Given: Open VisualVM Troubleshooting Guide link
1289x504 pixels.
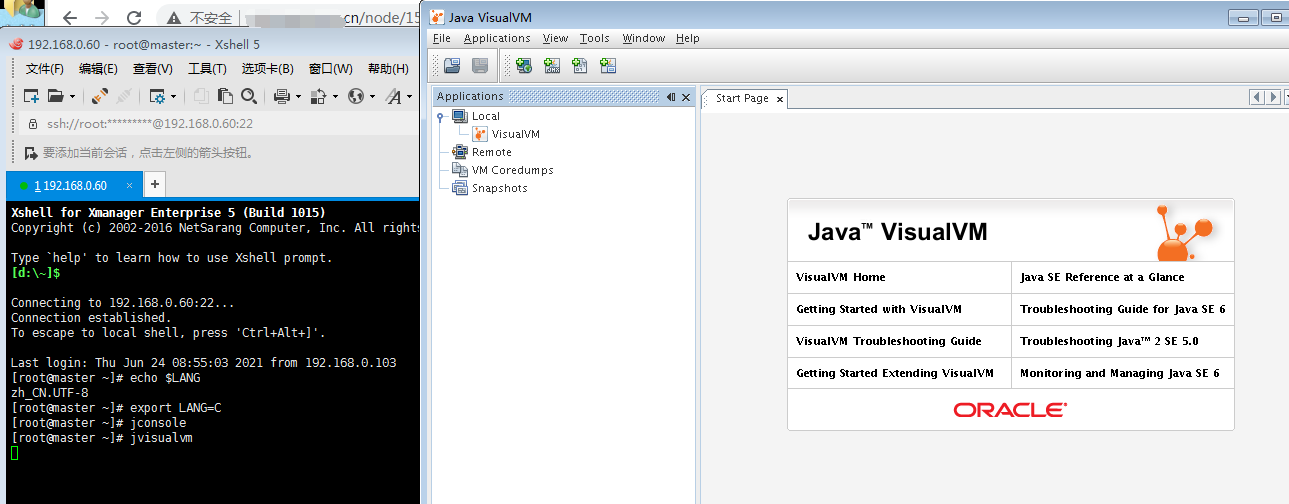Looking at the screenshot, I should click(888, 341).
